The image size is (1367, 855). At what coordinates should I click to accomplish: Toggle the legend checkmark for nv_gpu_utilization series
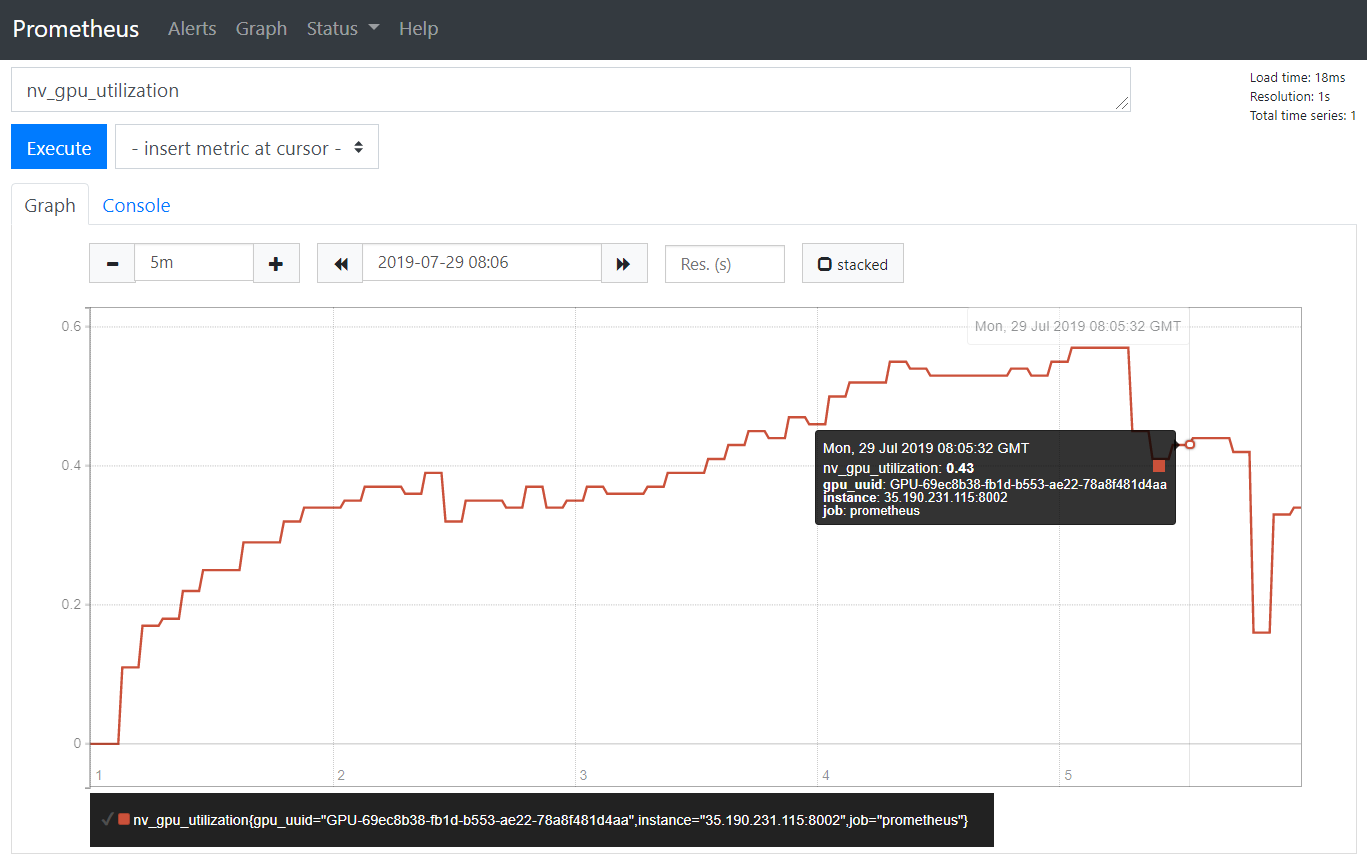(107, 820)
